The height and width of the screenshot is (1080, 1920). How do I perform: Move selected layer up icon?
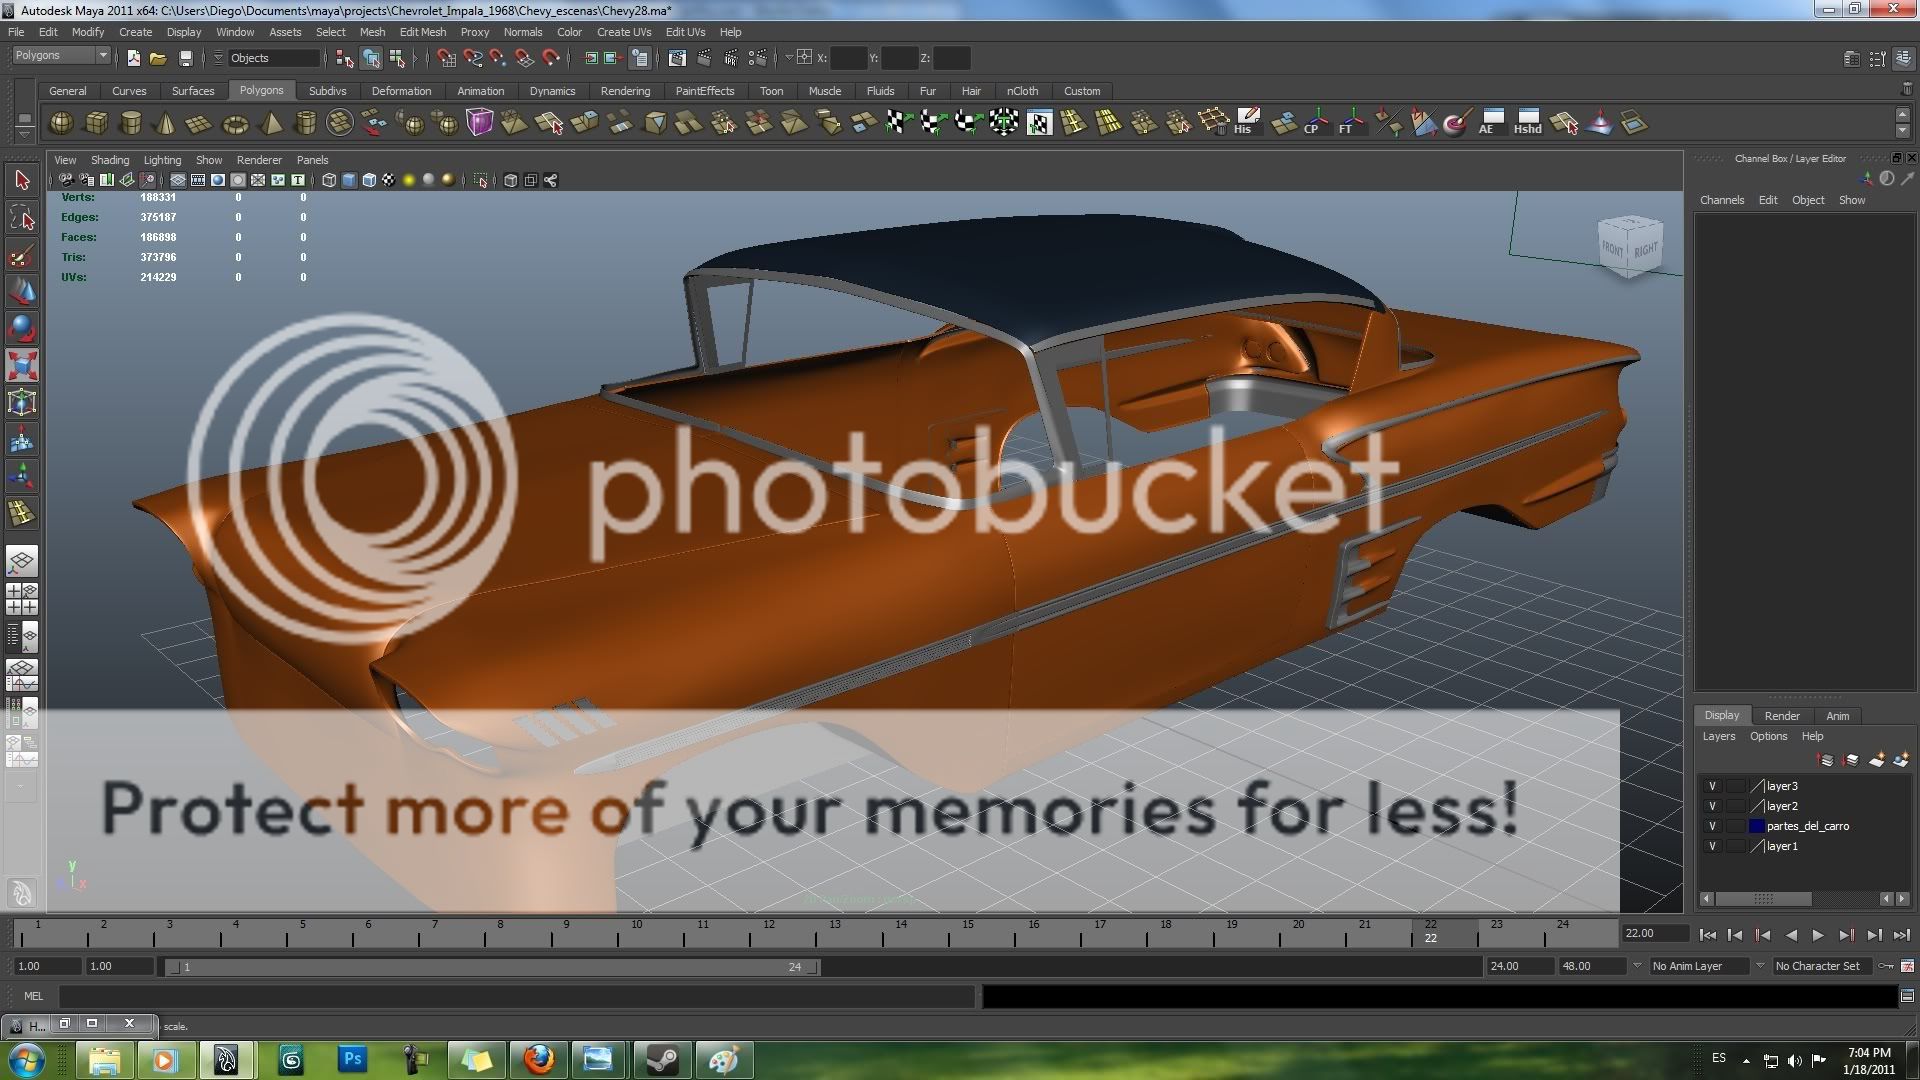[x=1826, y=760]
